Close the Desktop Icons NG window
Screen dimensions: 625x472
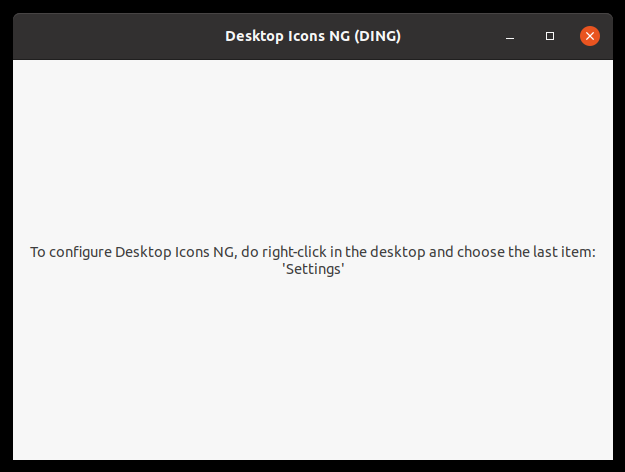click(x=590, y=36)
